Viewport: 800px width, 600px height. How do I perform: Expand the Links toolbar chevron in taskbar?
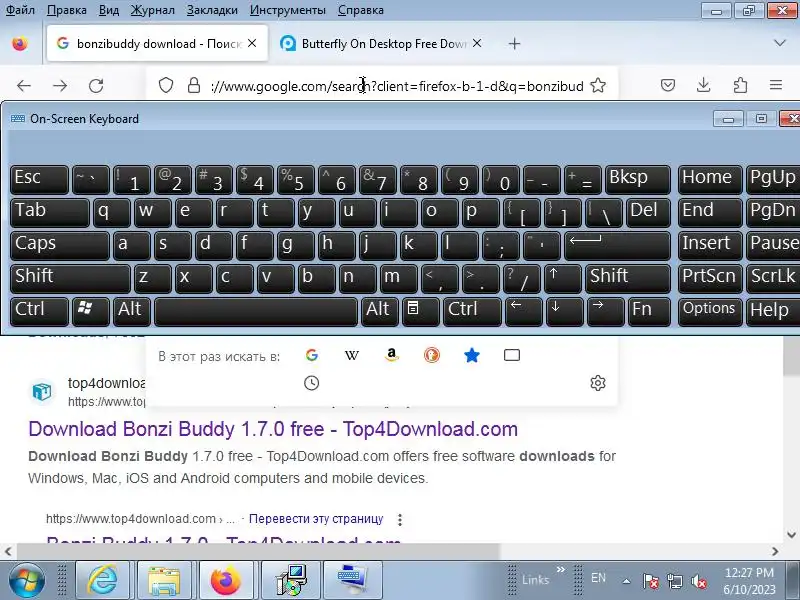click(561, 569)
